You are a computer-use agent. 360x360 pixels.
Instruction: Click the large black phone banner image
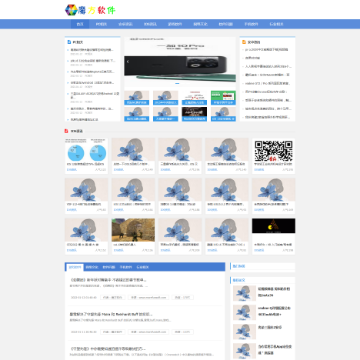click(x=180, y=62)
